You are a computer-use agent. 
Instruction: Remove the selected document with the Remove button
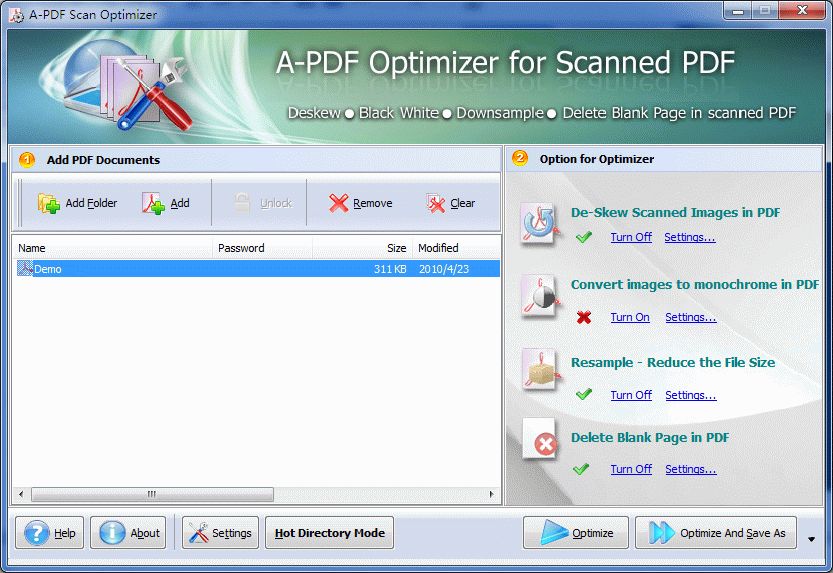point(360,203)
